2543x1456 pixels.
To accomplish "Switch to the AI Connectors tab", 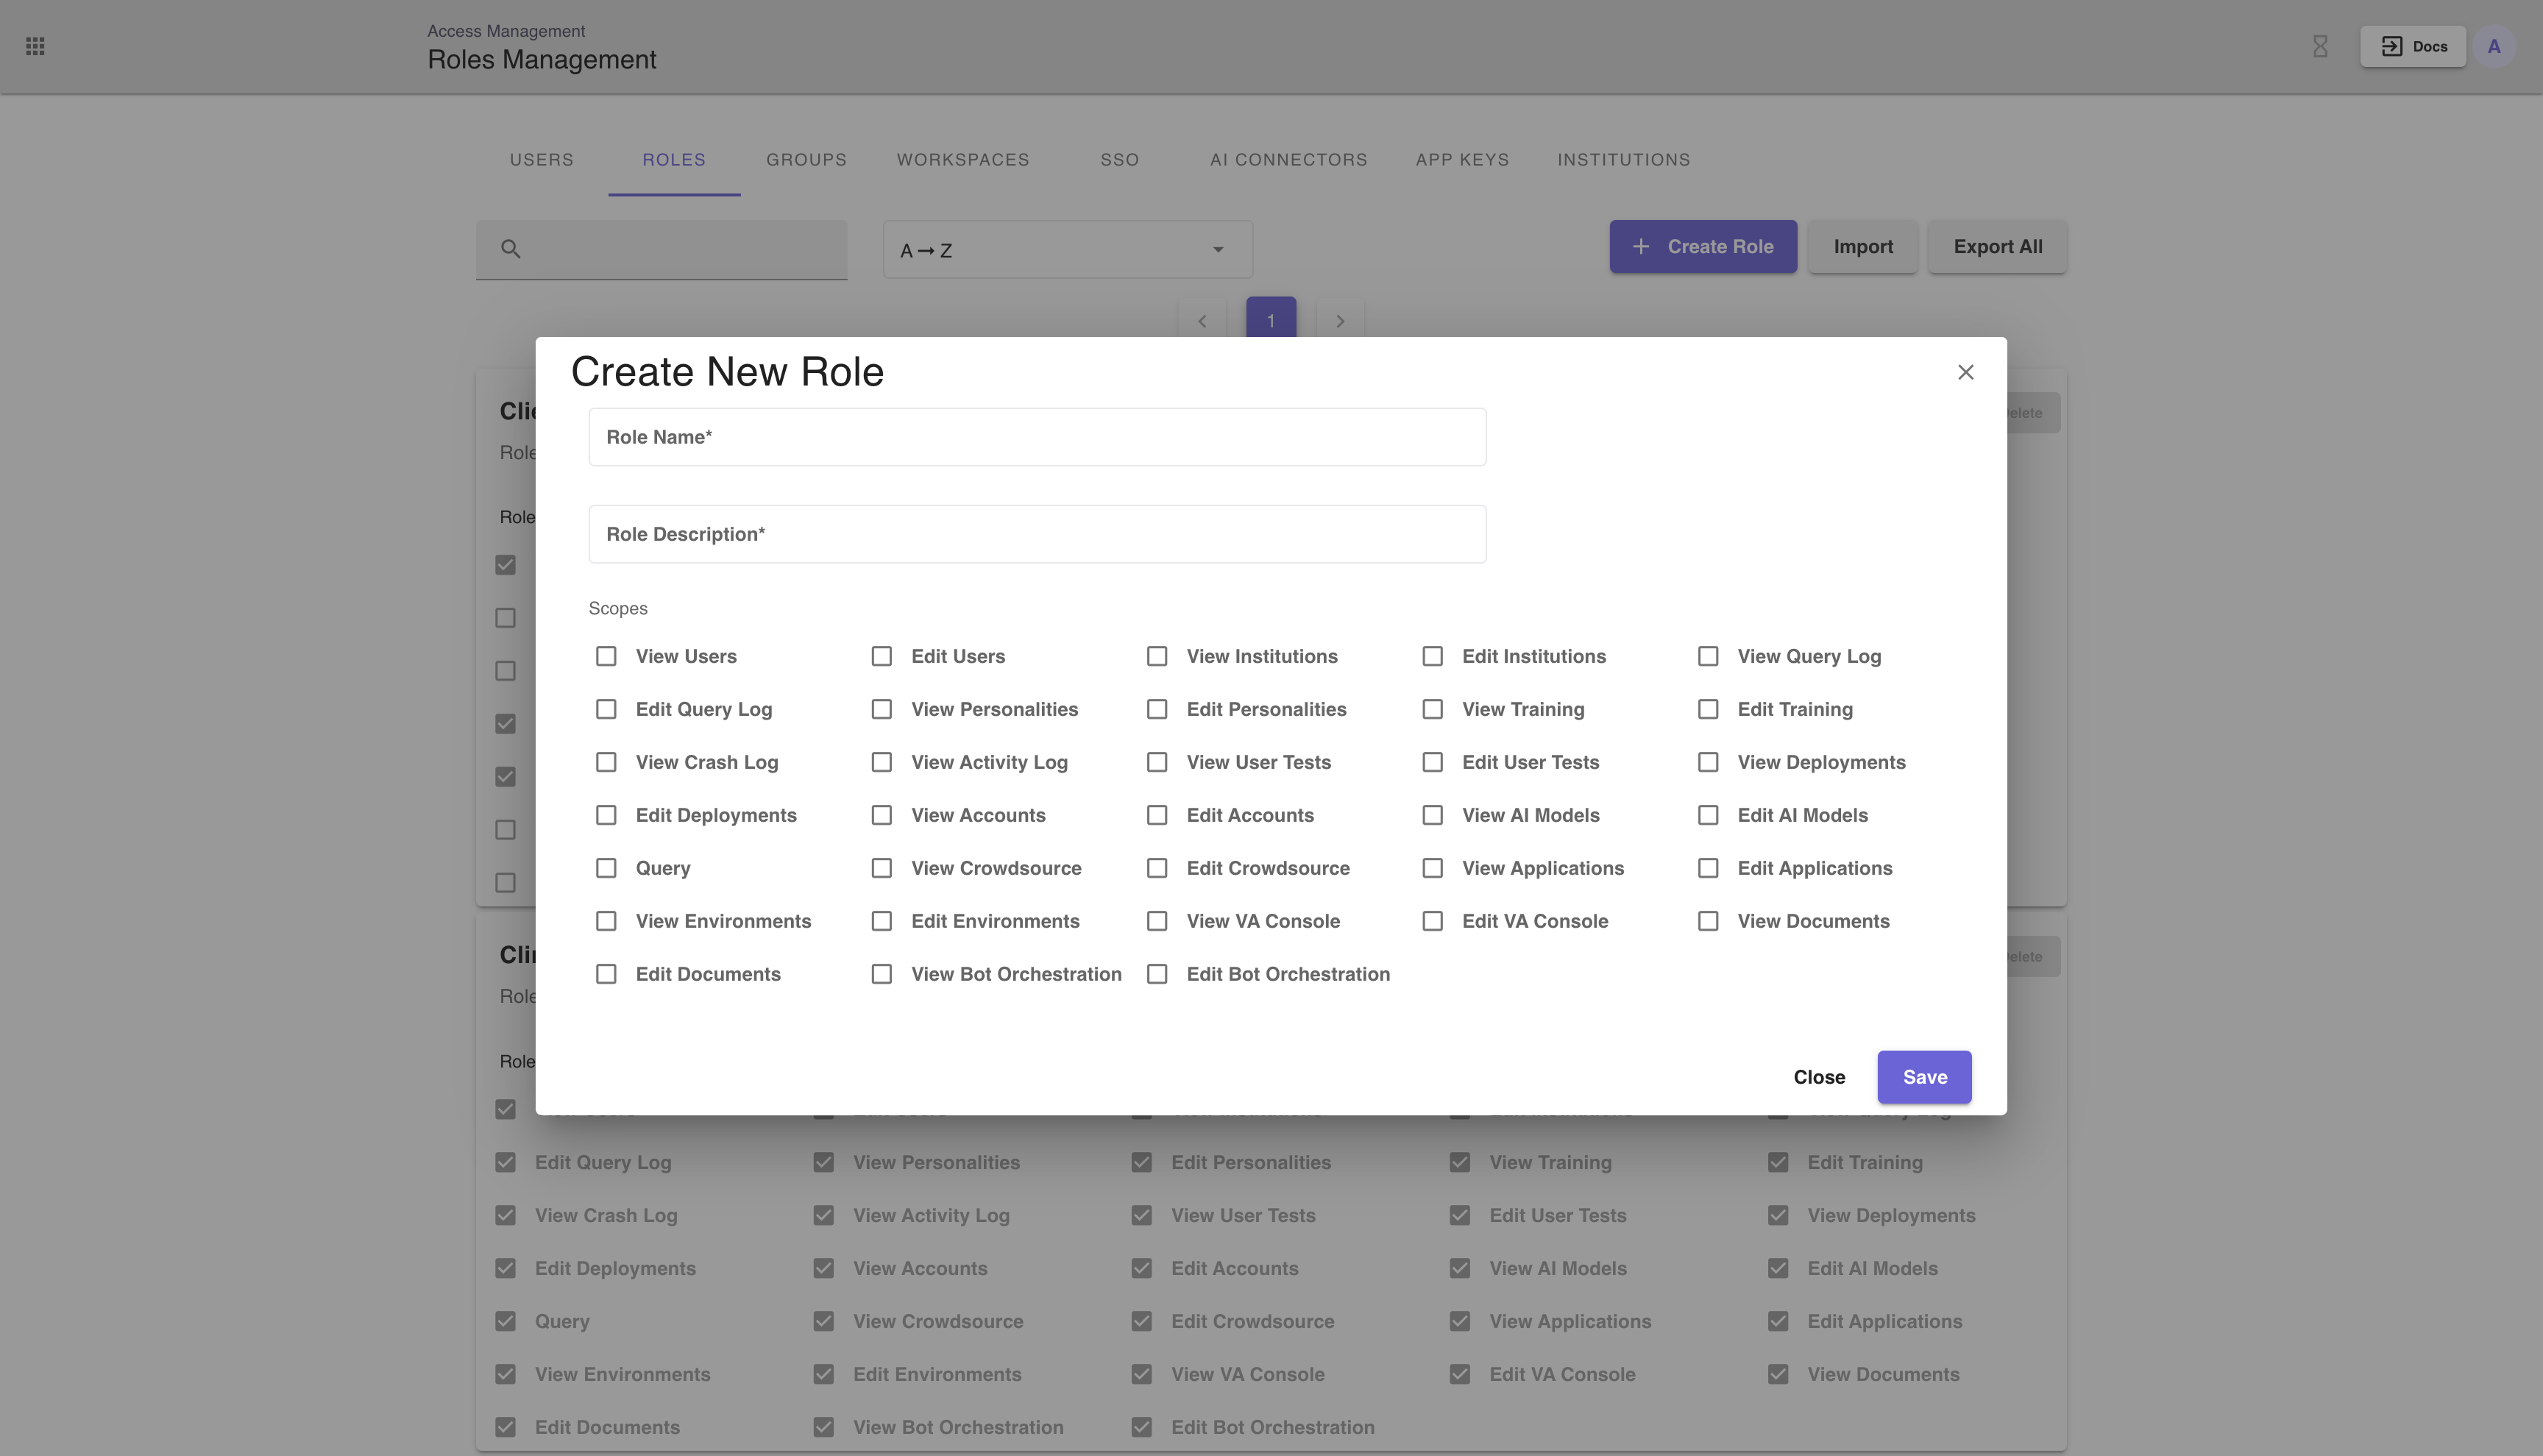I will (x=1289, y=160).
